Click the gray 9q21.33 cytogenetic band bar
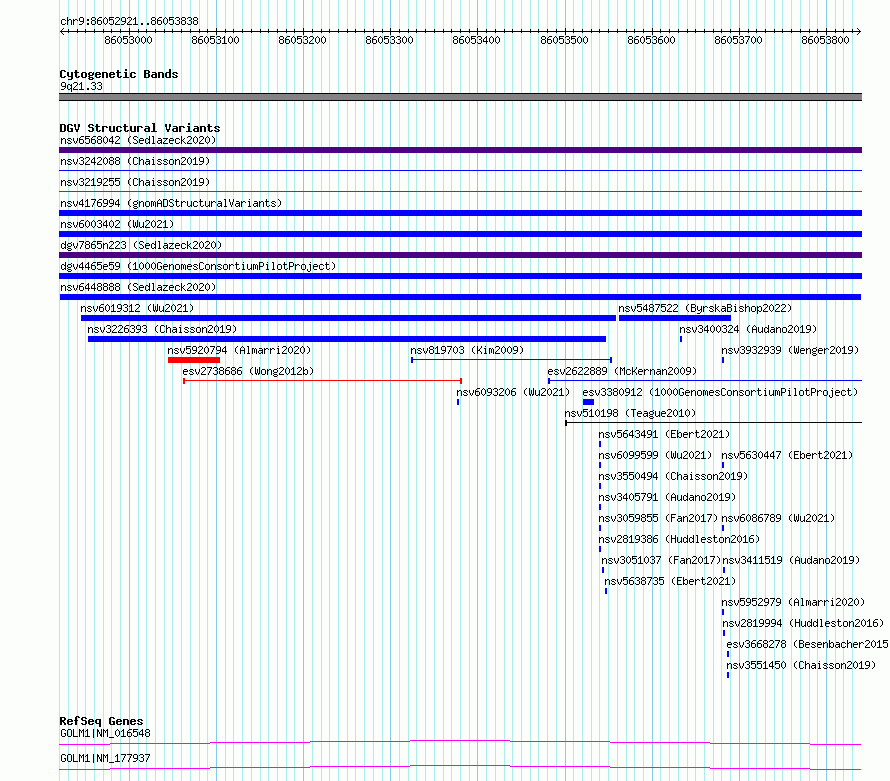The image size is (890, 781). (x=460, y=97)
